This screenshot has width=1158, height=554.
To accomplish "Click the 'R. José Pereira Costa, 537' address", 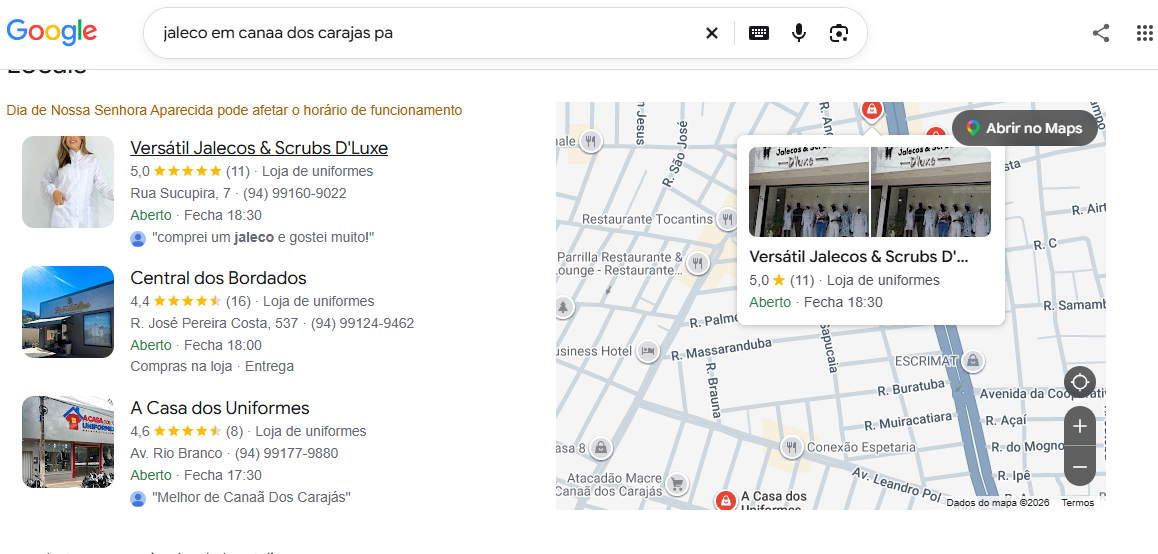I will (214, 324).
